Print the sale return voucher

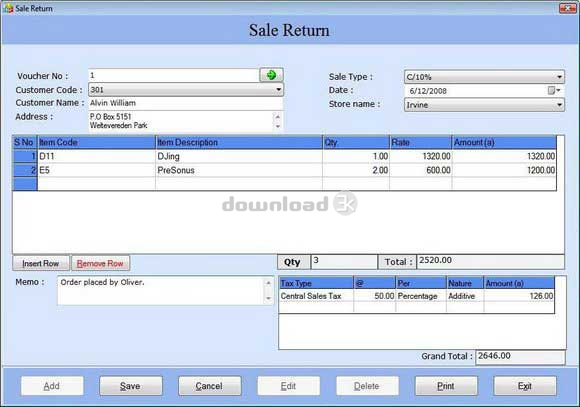pyautogui.click(x=446, y=386)
